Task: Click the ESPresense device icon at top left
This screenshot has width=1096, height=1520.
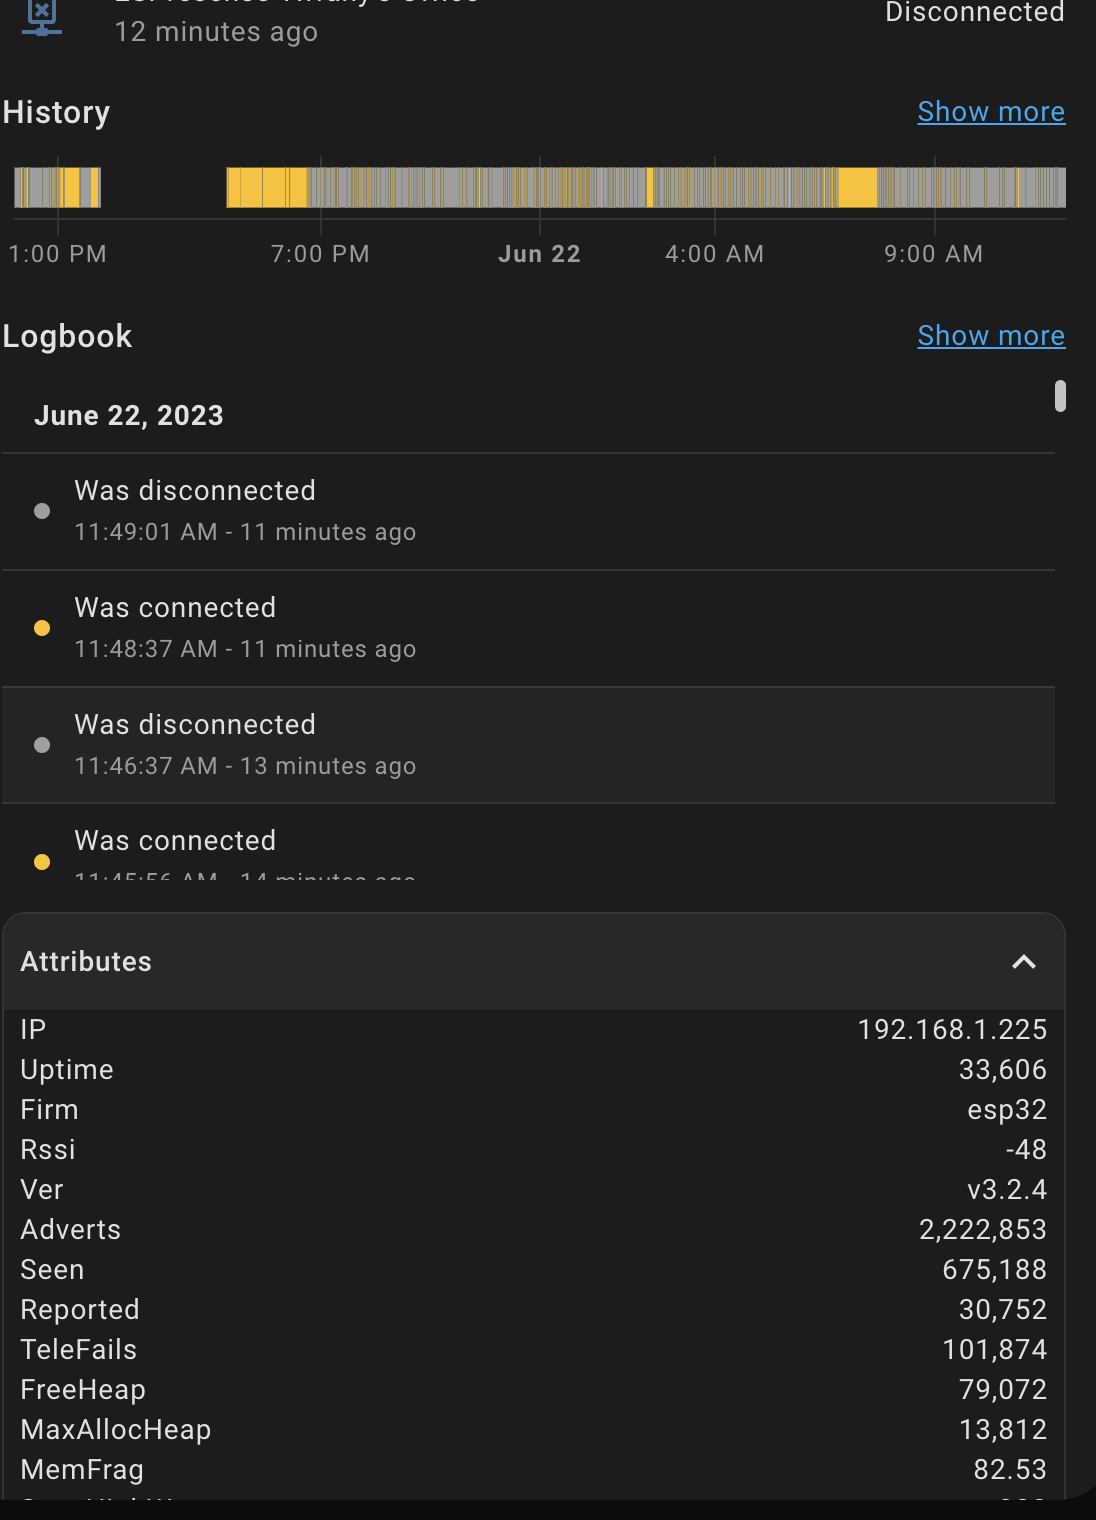Action: [42, 16]
